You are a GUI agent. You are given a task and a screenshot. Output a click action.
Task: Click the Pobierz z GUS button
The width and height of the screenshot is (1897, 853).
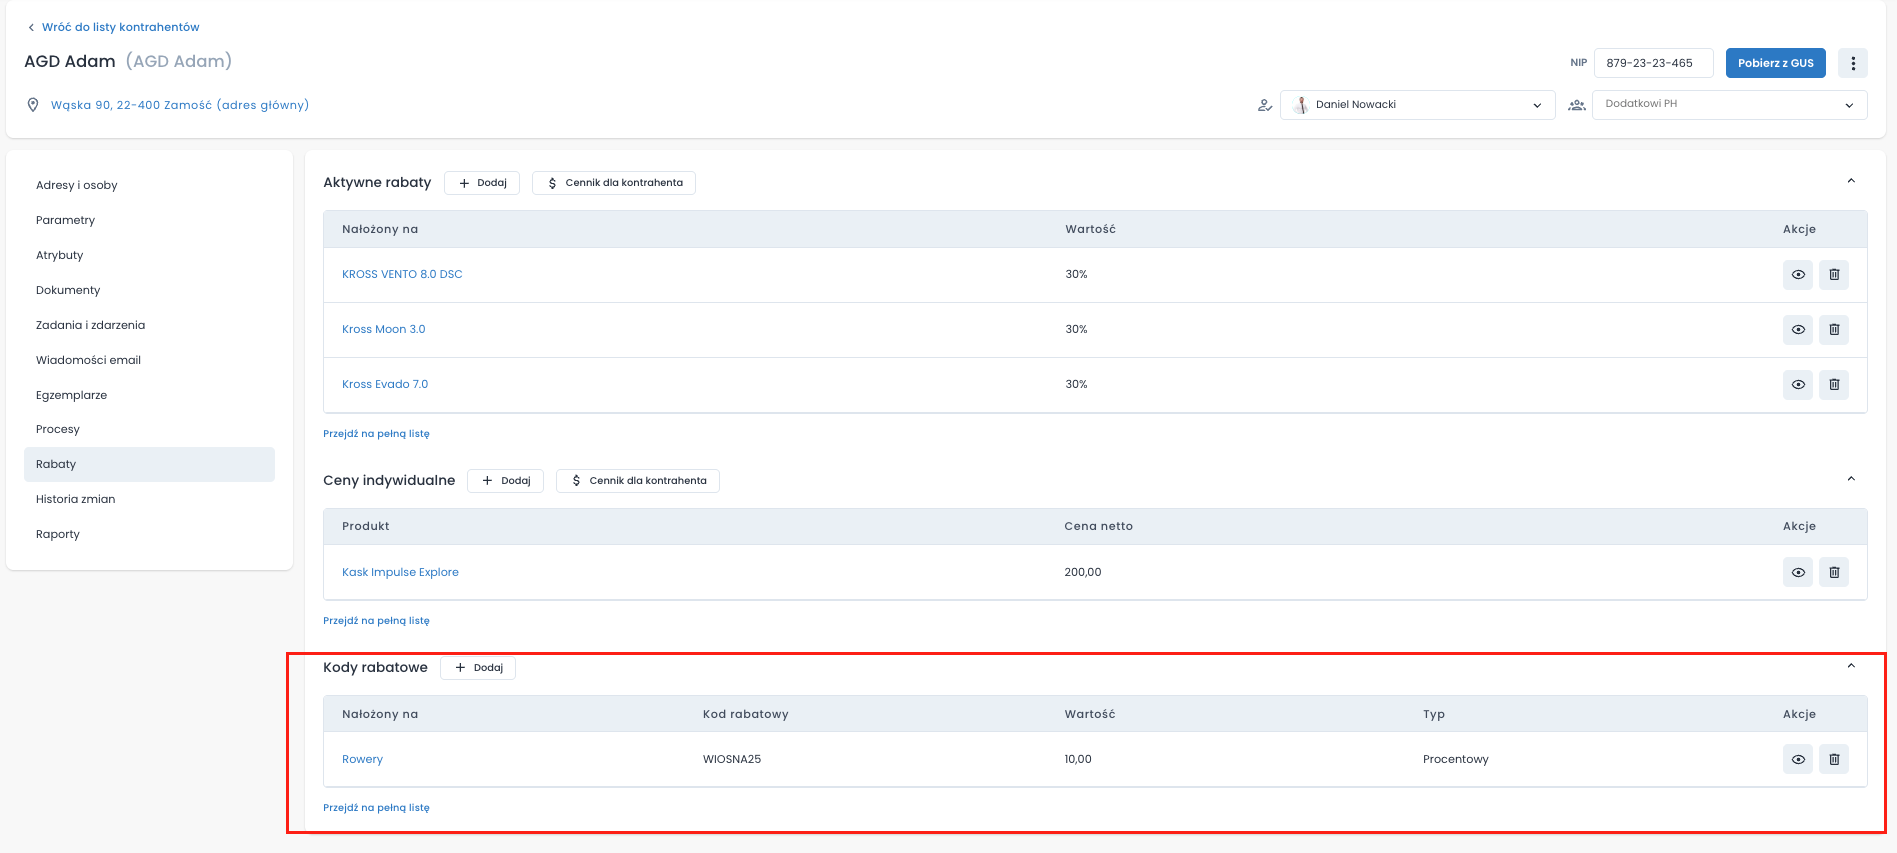point(1775,63)
